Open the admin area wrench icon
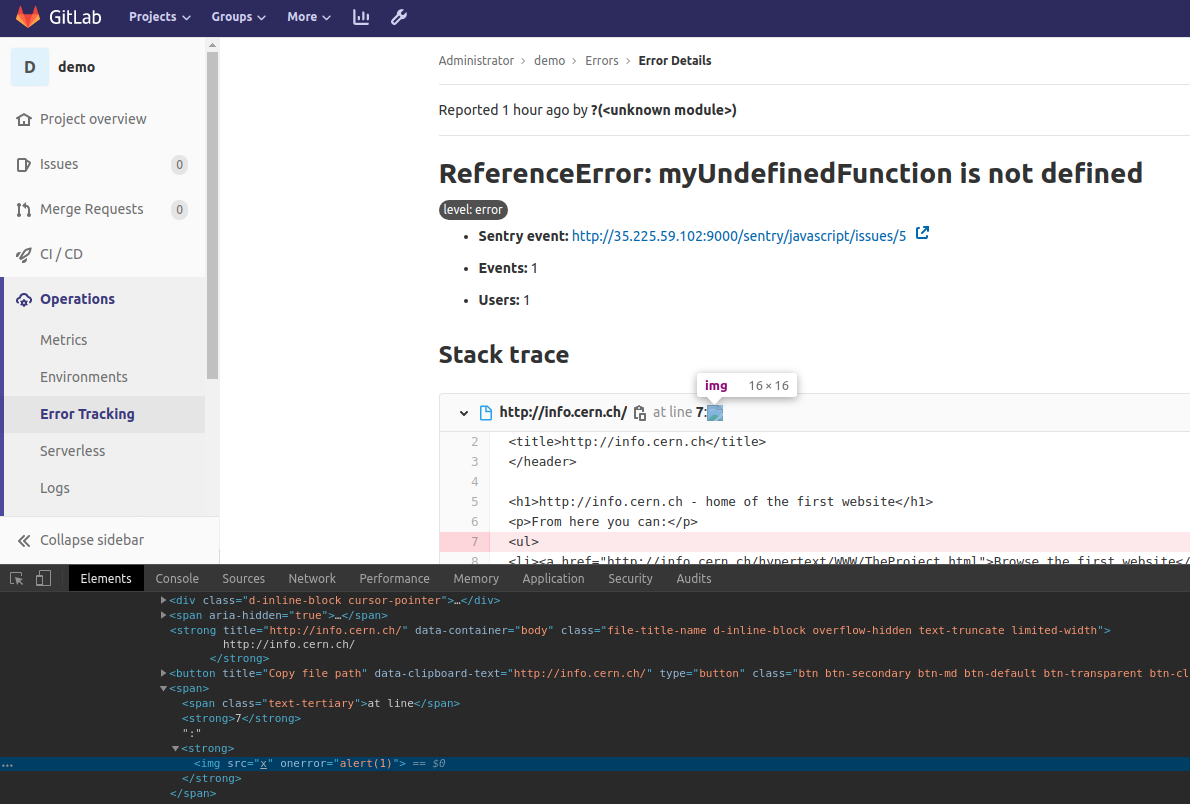 coord(399,17)
